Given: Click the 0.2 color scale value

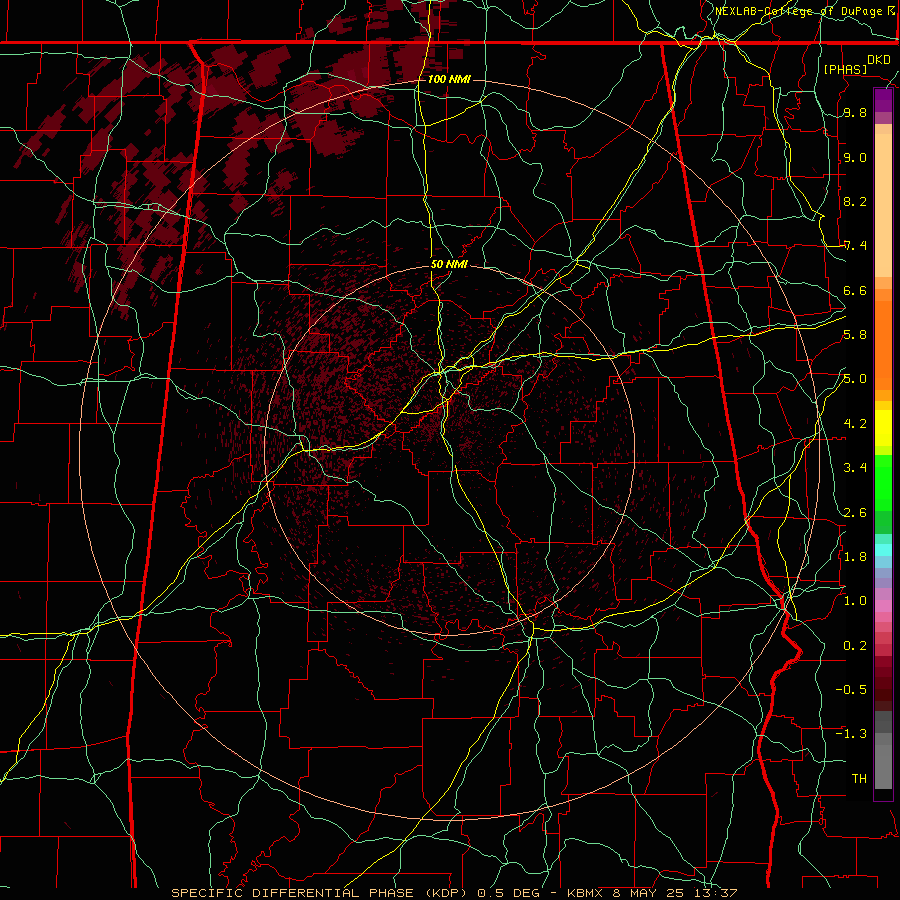Looking at the screenshot, I should click(855, 646).
